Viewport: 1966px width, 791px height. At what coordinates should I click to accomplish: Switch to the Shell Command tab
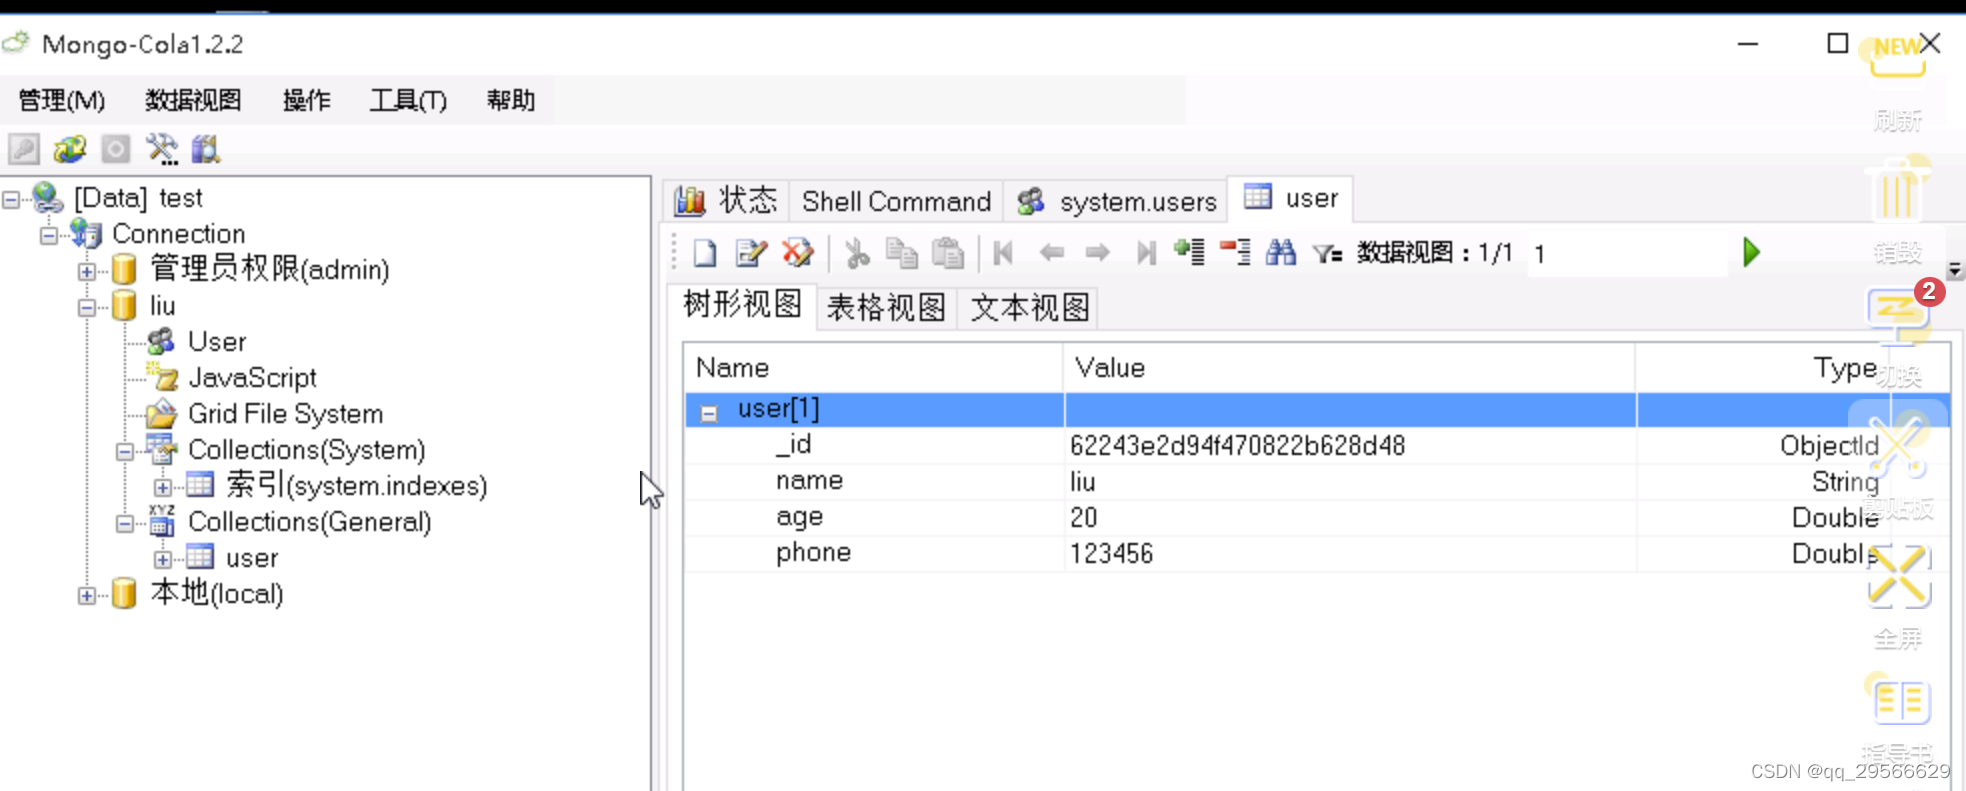pyautogui.click(x=896, y=201)
